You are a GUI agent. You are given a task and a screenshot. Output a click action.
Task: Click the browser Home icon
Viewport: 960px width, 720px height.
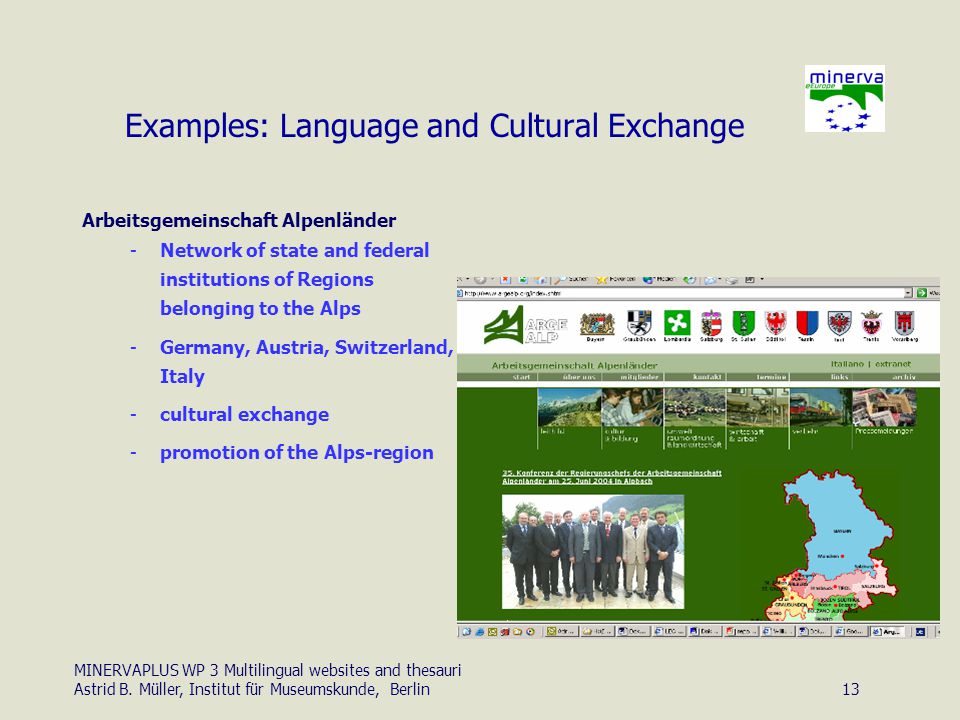pos(541,280)
